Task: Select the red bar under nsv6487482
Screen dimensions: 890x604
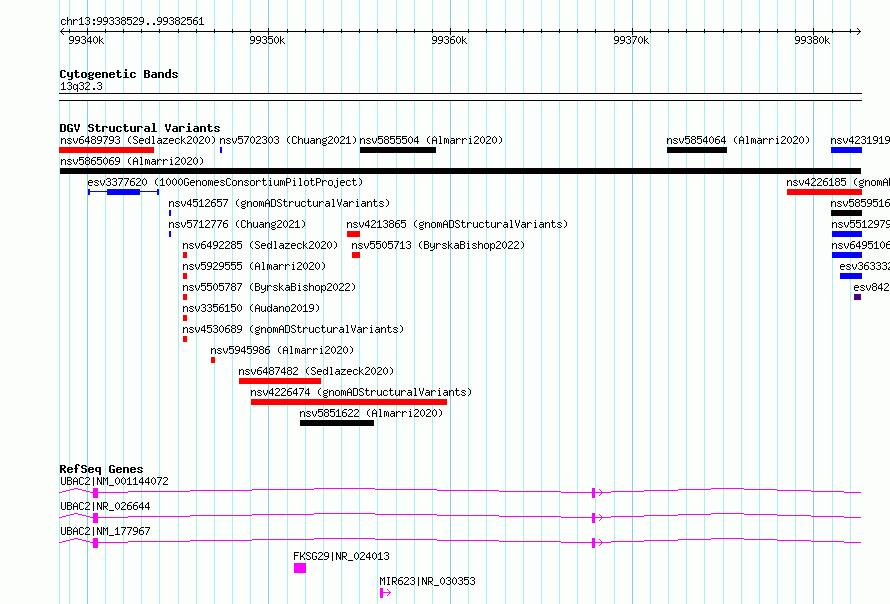Action: (x=280, y=381)
